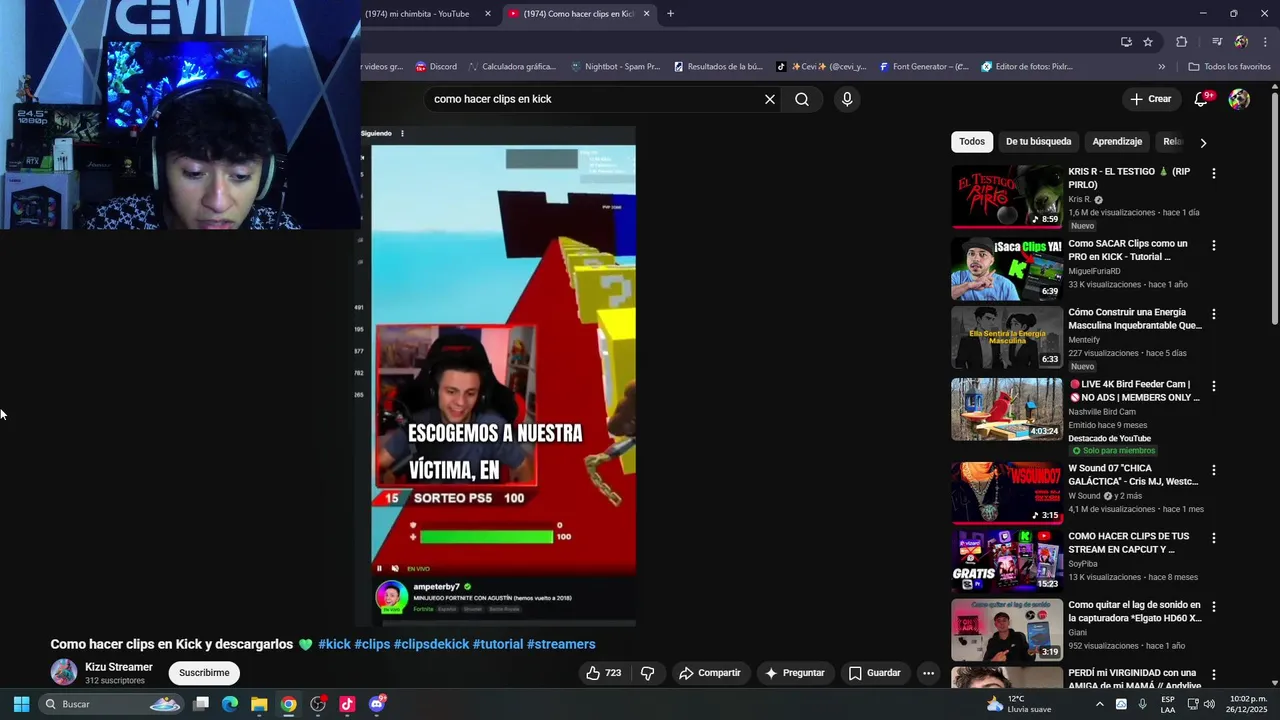This screenshot has width=1280, height=720.
Task: Open the ¡Saca Clips YA! thumbnail
Action: click(x=1006, y=269)
